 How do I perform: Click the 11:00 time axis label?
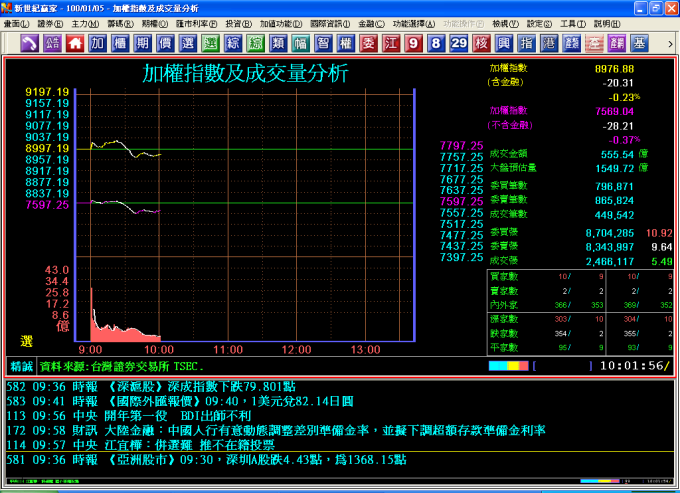tap(228, 349)
